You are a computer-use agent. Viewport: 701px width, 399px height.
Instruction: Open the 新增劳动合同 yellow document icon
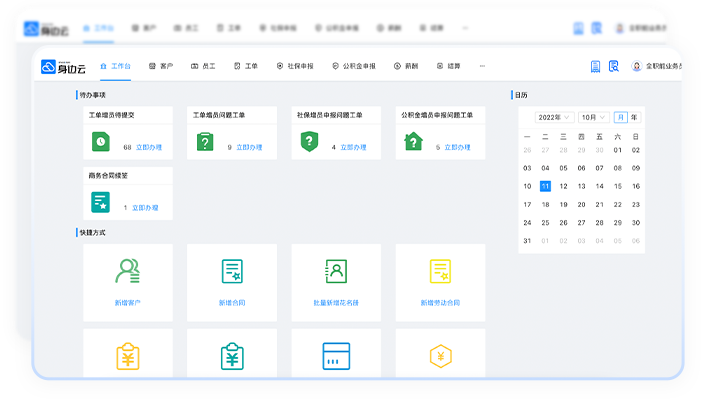(x=440, y=271)
